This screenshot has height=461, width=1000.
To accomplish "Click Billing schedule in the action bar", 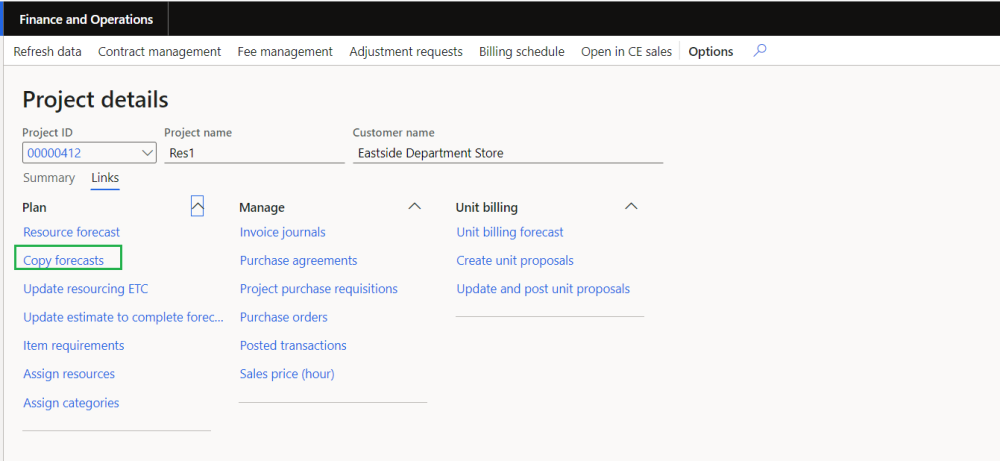I will point(522,51).
